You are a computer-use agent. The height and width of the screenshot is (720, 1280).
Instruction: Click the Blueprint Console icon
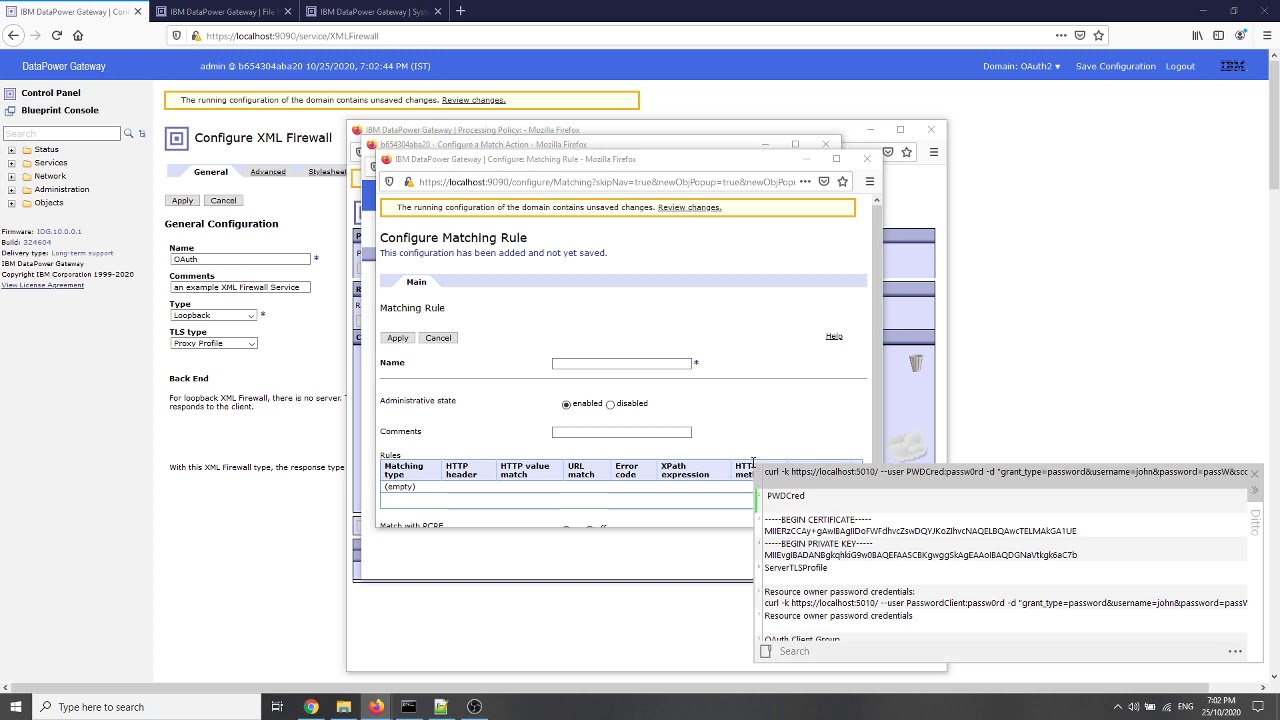click(11, 110)
